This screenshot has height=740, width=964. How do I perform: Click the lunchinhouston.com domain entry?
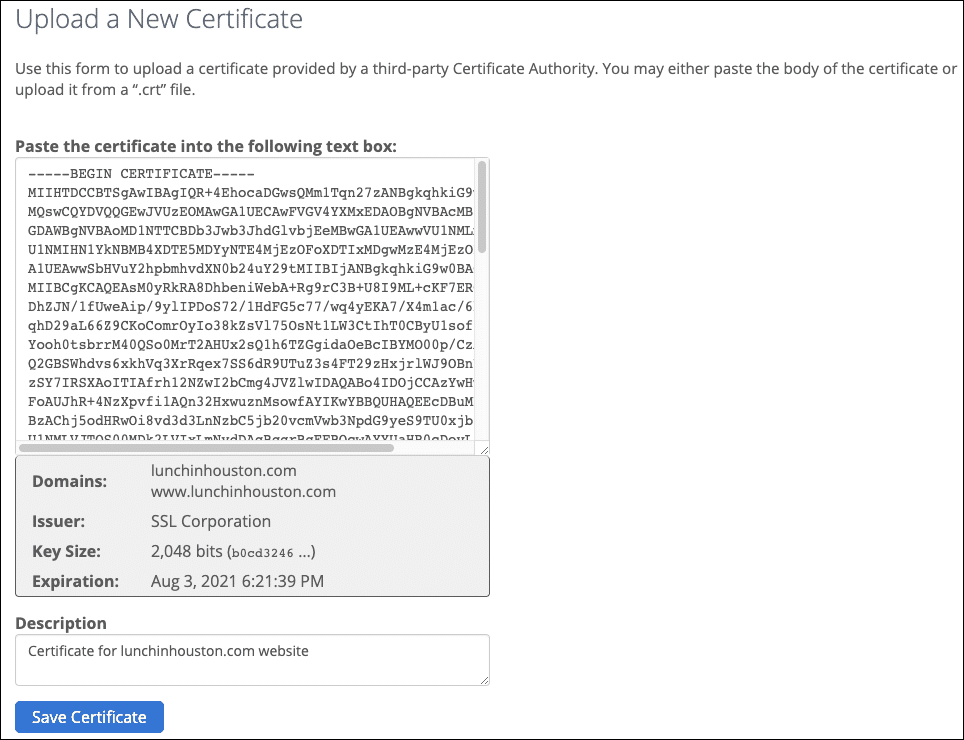point(223,471)
